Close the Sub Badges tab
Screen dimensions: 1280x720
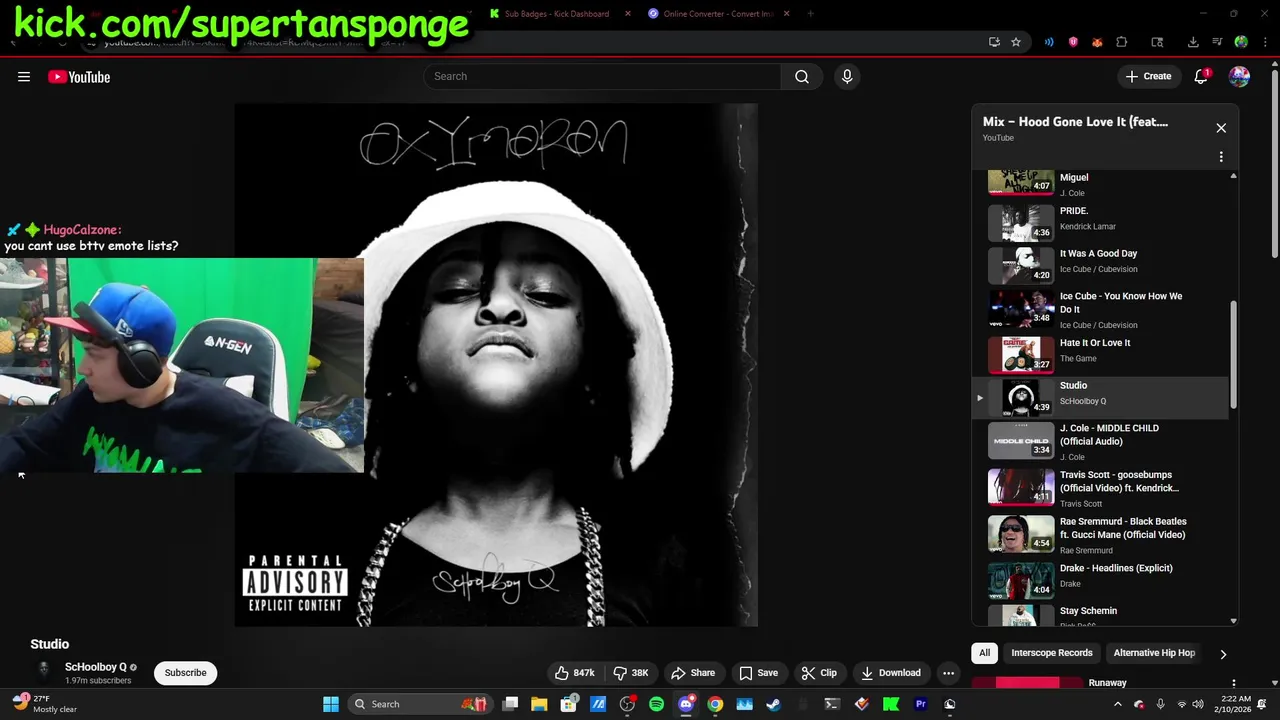coord(628,14)
